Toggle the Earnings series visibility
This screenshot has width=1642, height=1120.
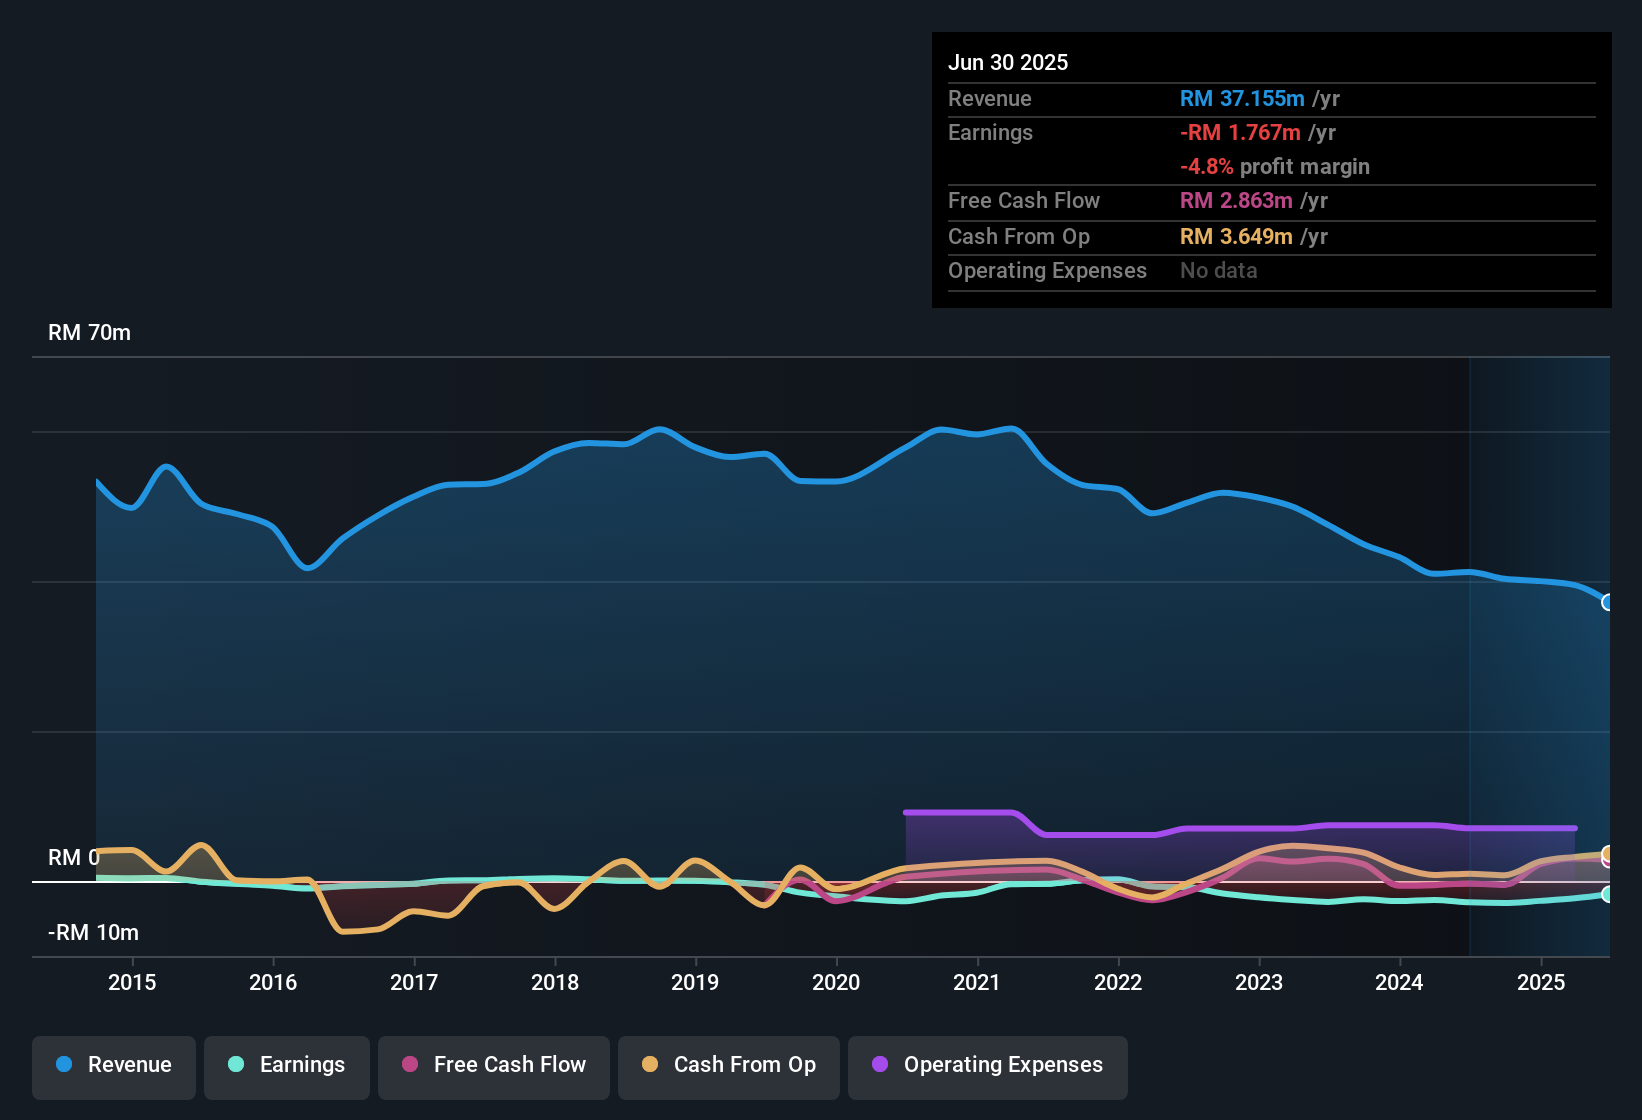coord(287,1065)
